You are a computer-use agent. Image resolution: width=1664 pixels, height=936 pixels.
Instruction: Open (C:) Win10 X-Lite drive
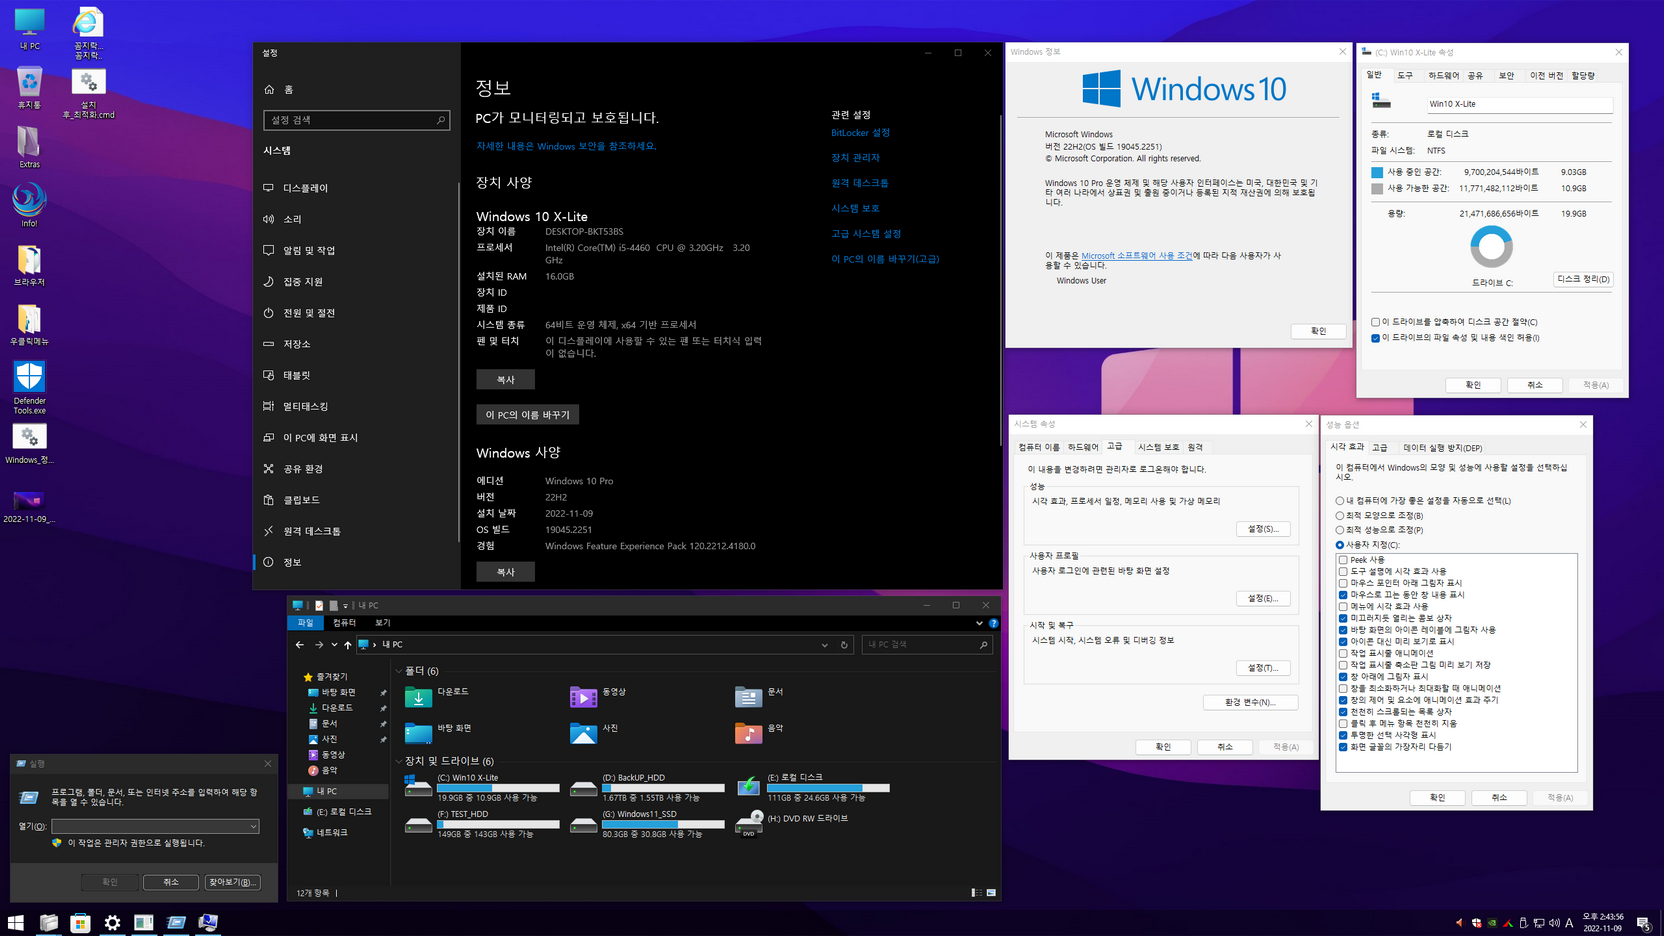pos(482,787)
